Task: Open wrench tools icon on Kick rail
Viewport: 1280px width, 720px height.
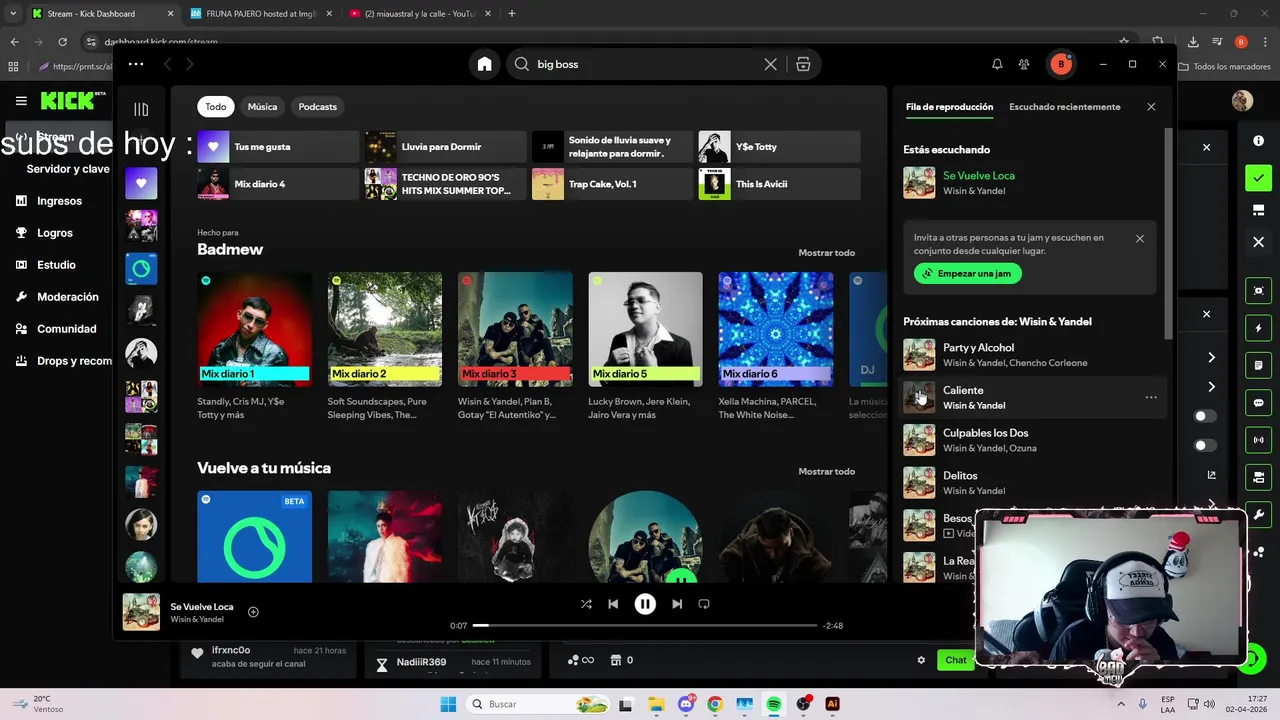Action: (1258, 516)
